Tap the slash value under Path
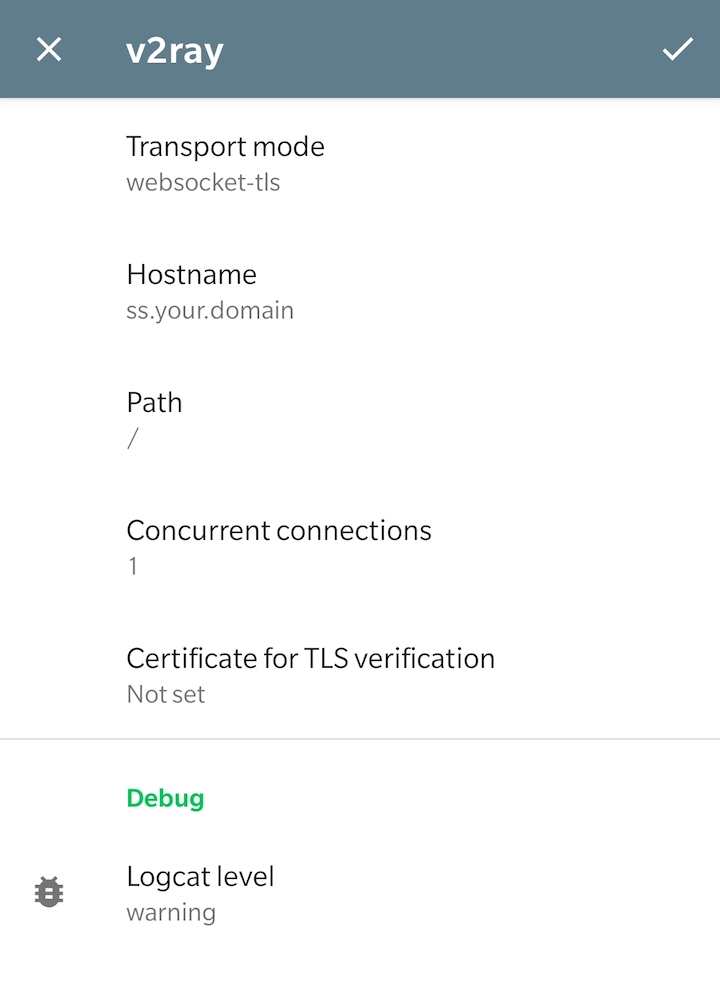The height and width of the screenshot is (1000, 720). point(133,438)
